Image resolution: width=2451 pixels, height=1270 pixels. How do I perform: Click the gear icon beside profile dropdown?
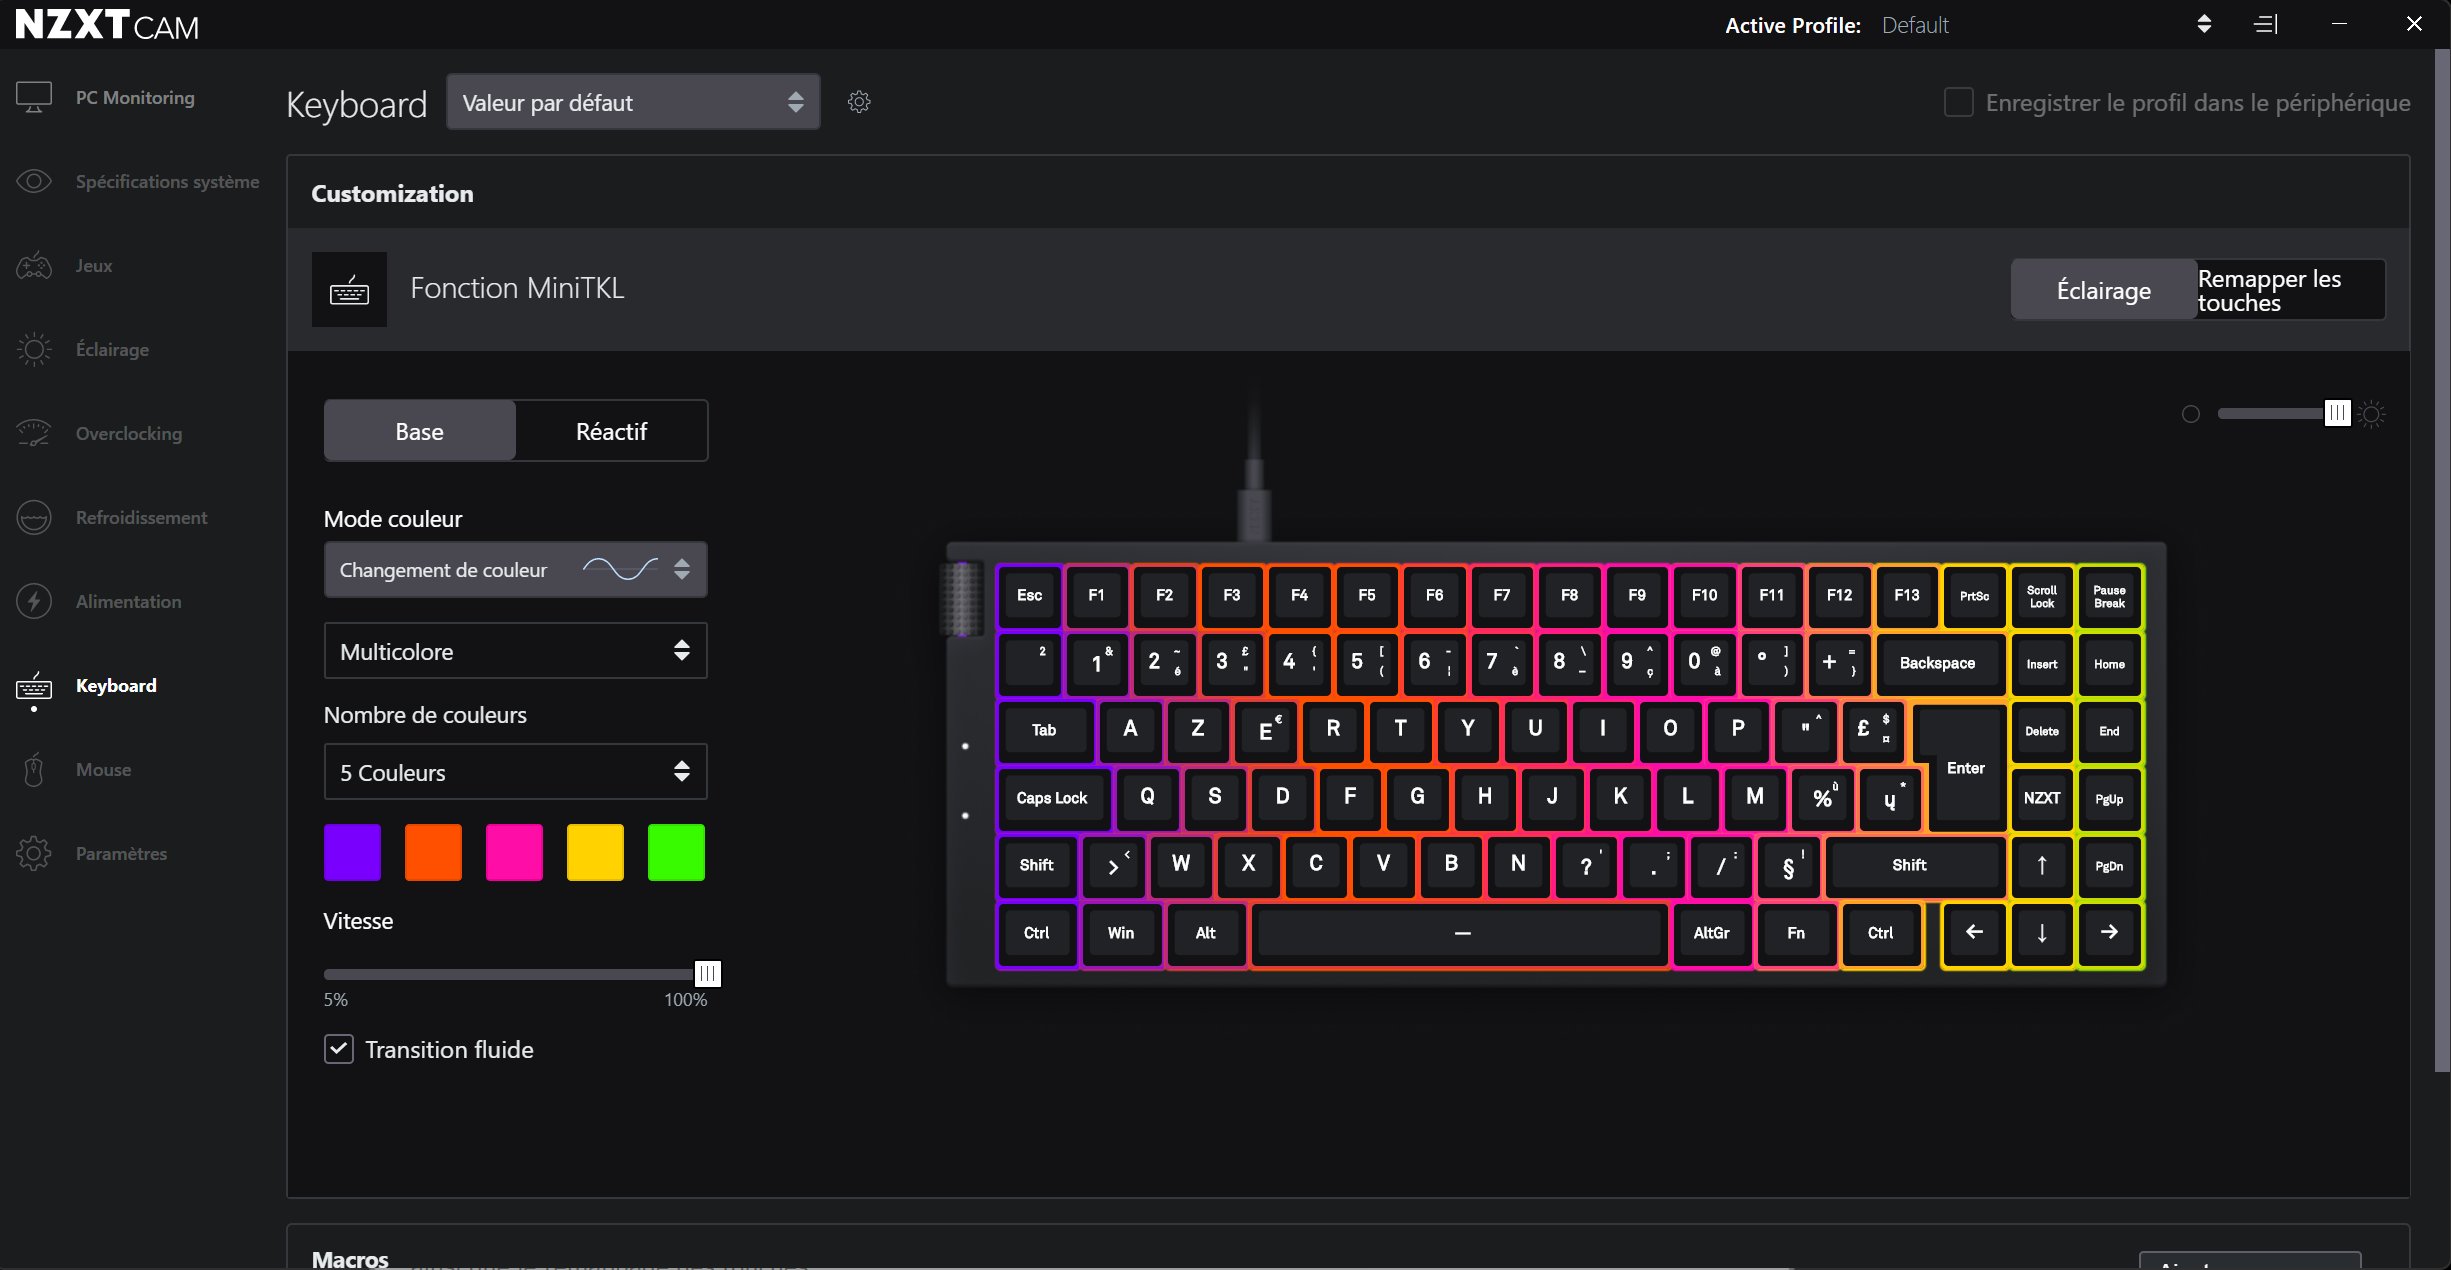pos(859,102)
